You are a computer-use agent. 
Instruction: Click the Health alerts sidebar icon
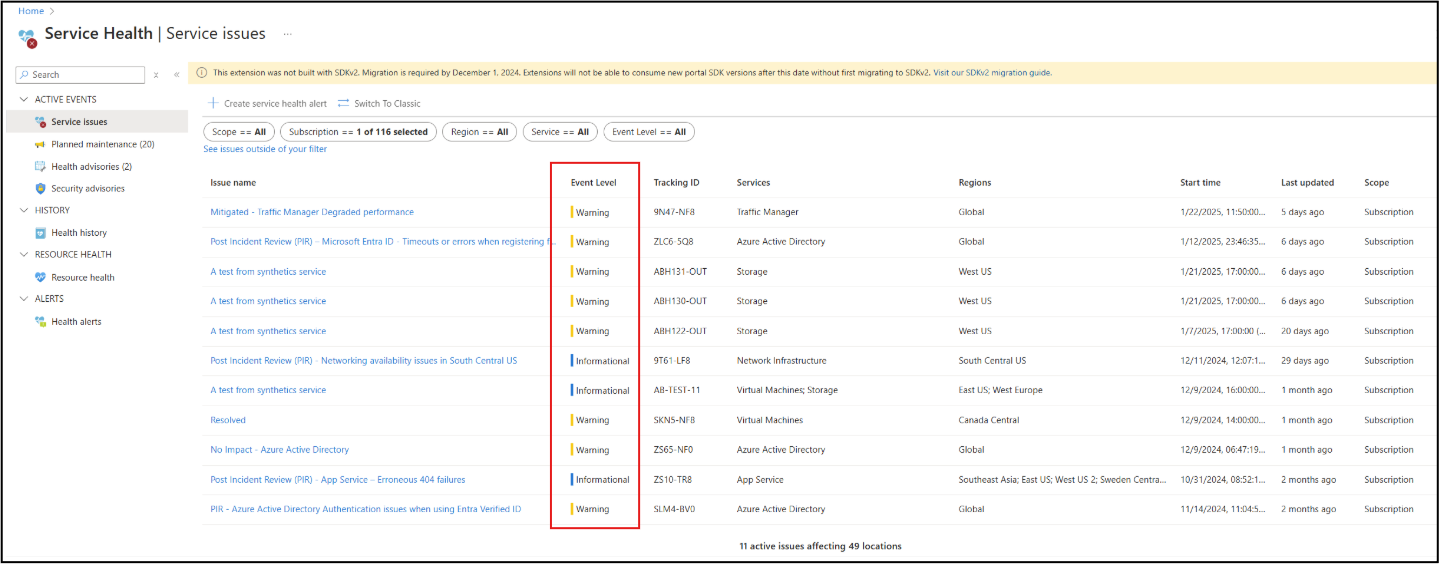40,321
